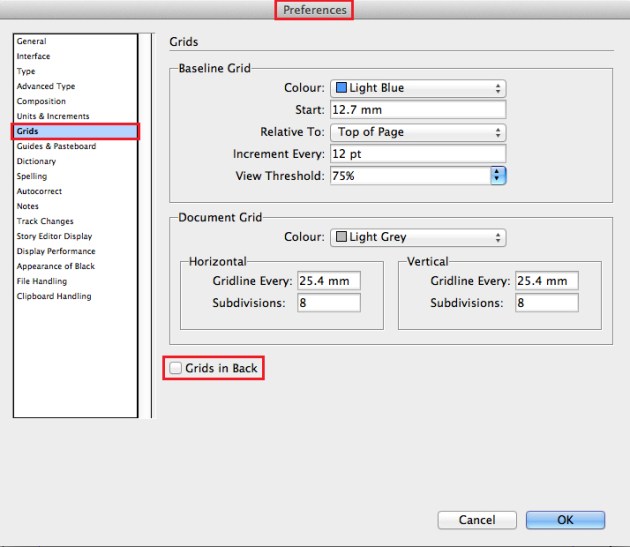Image resolution: width=630 pixels, height=547 pixels.
Task: Open the Baseline Grid Colour dropdown
Action: (417, 88)
